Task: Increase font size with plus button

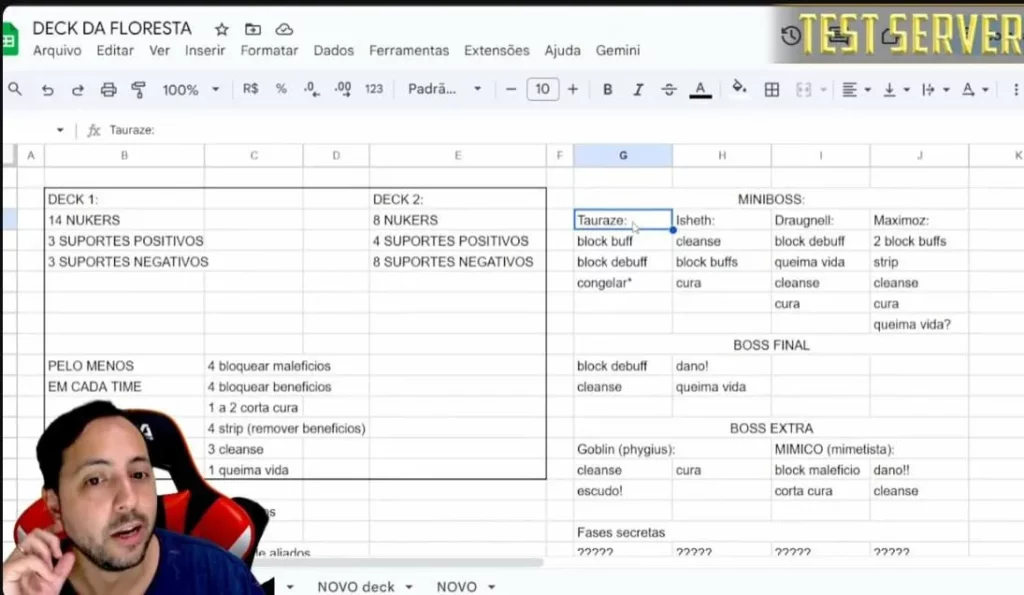Action: click(573, 89)
